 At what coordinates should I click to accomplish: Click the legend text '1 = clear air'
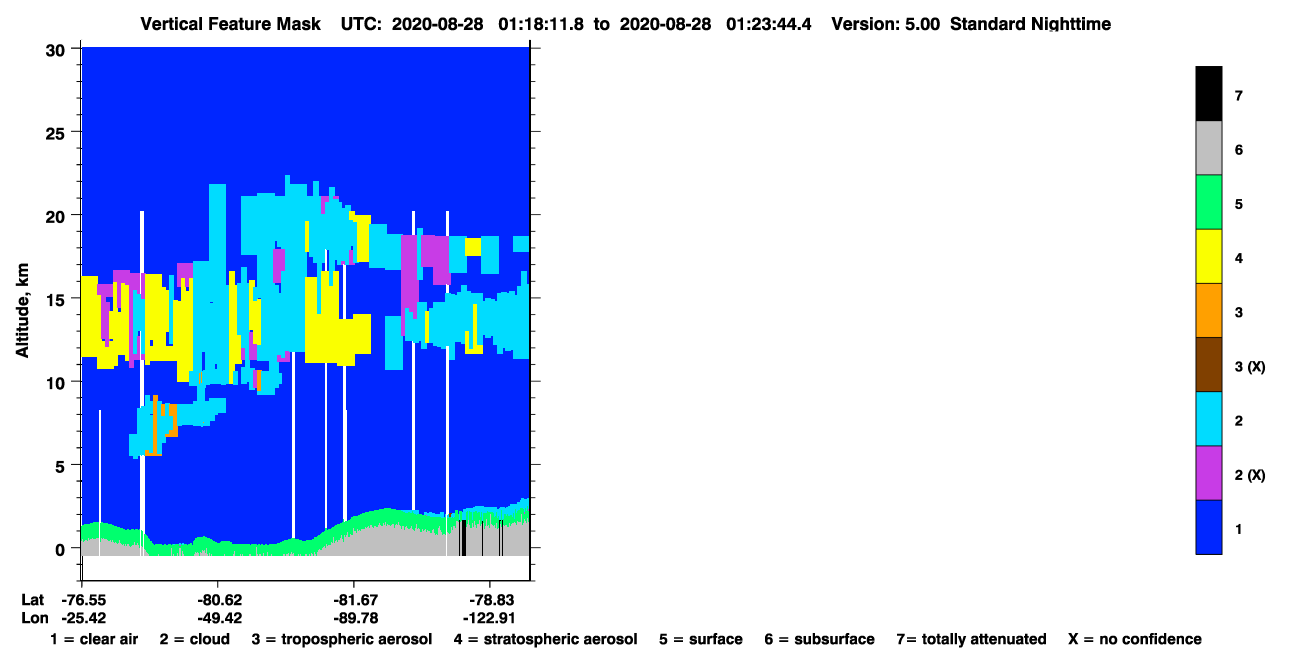(94, 639)
